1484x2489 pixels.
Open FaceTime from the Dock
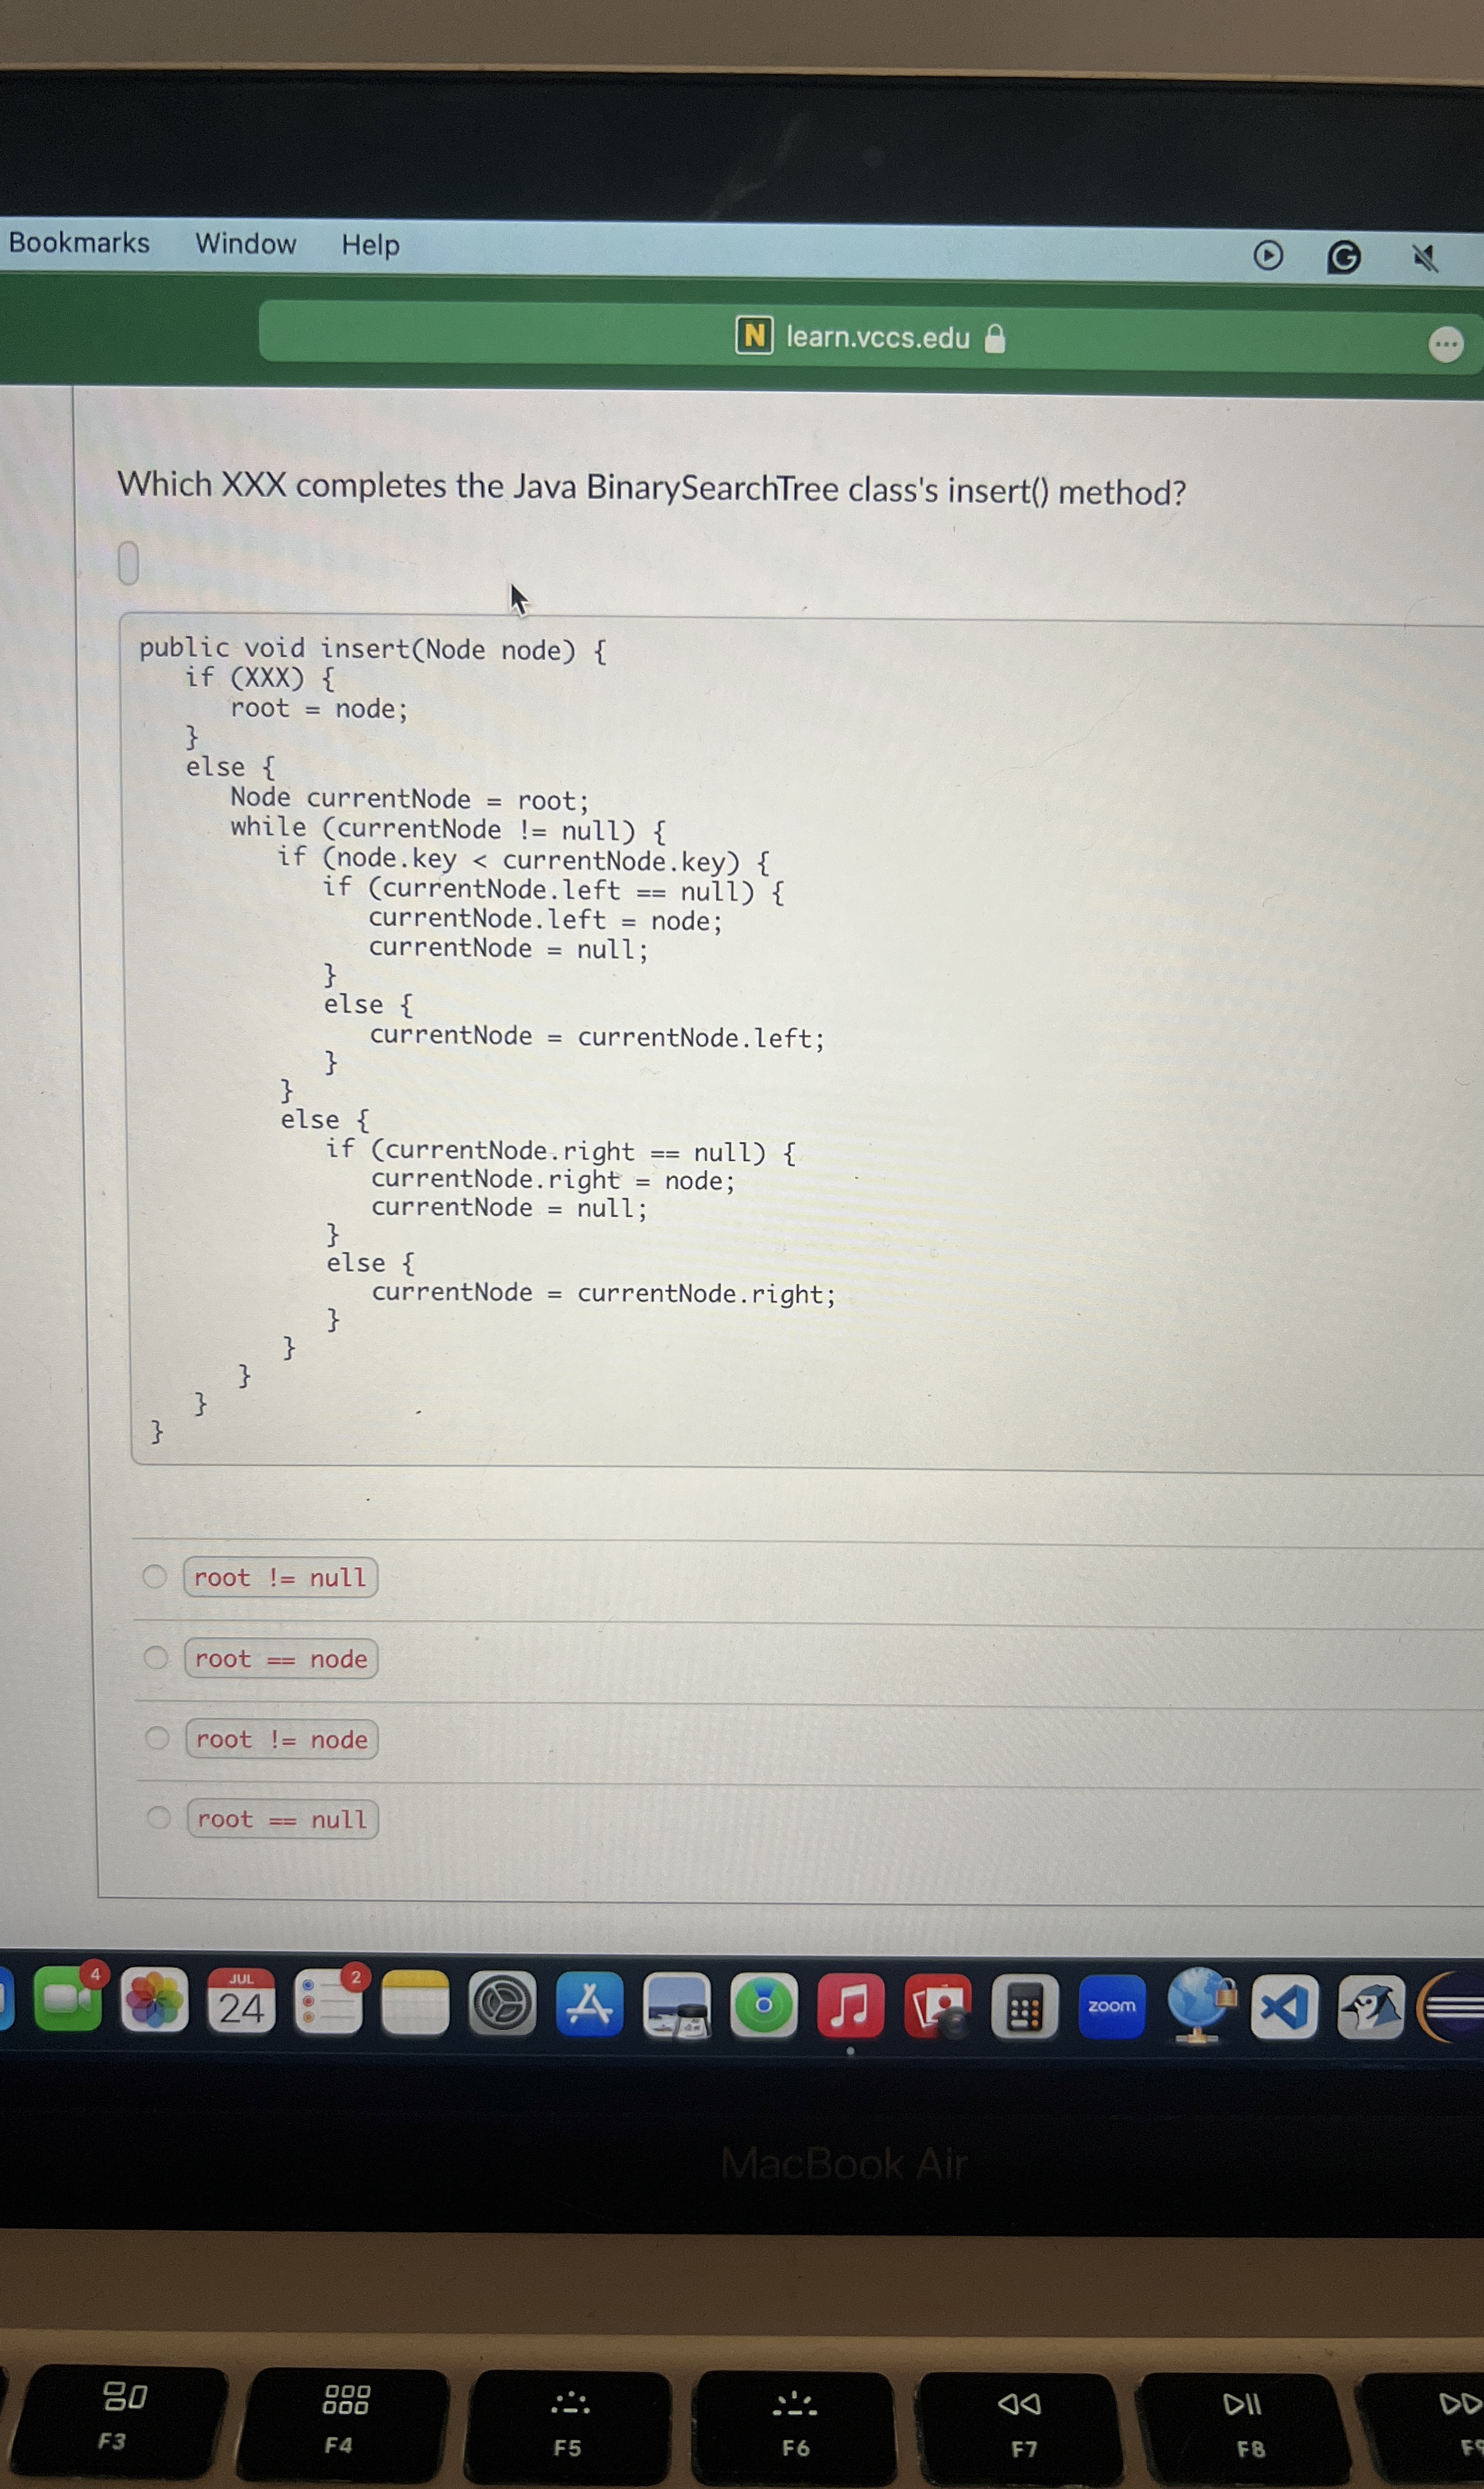click(67, 1999)
